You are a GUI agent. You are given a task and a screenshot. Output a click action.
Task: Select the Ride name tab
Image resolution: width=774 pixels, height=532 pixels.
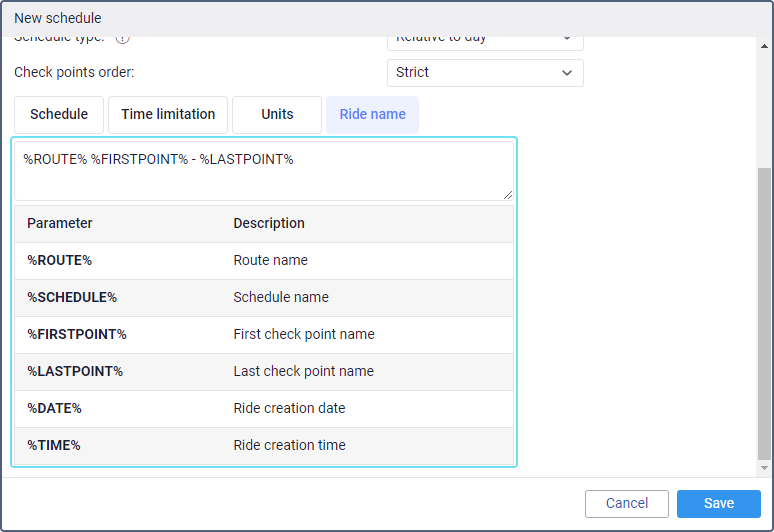click(372, 115)
